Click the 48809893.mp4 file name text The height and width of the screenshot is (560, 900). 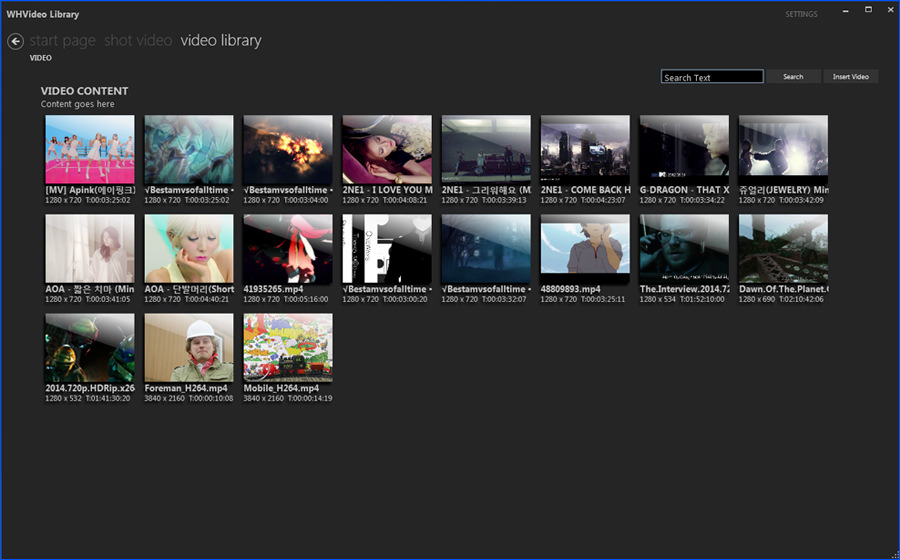click(571, 289)
